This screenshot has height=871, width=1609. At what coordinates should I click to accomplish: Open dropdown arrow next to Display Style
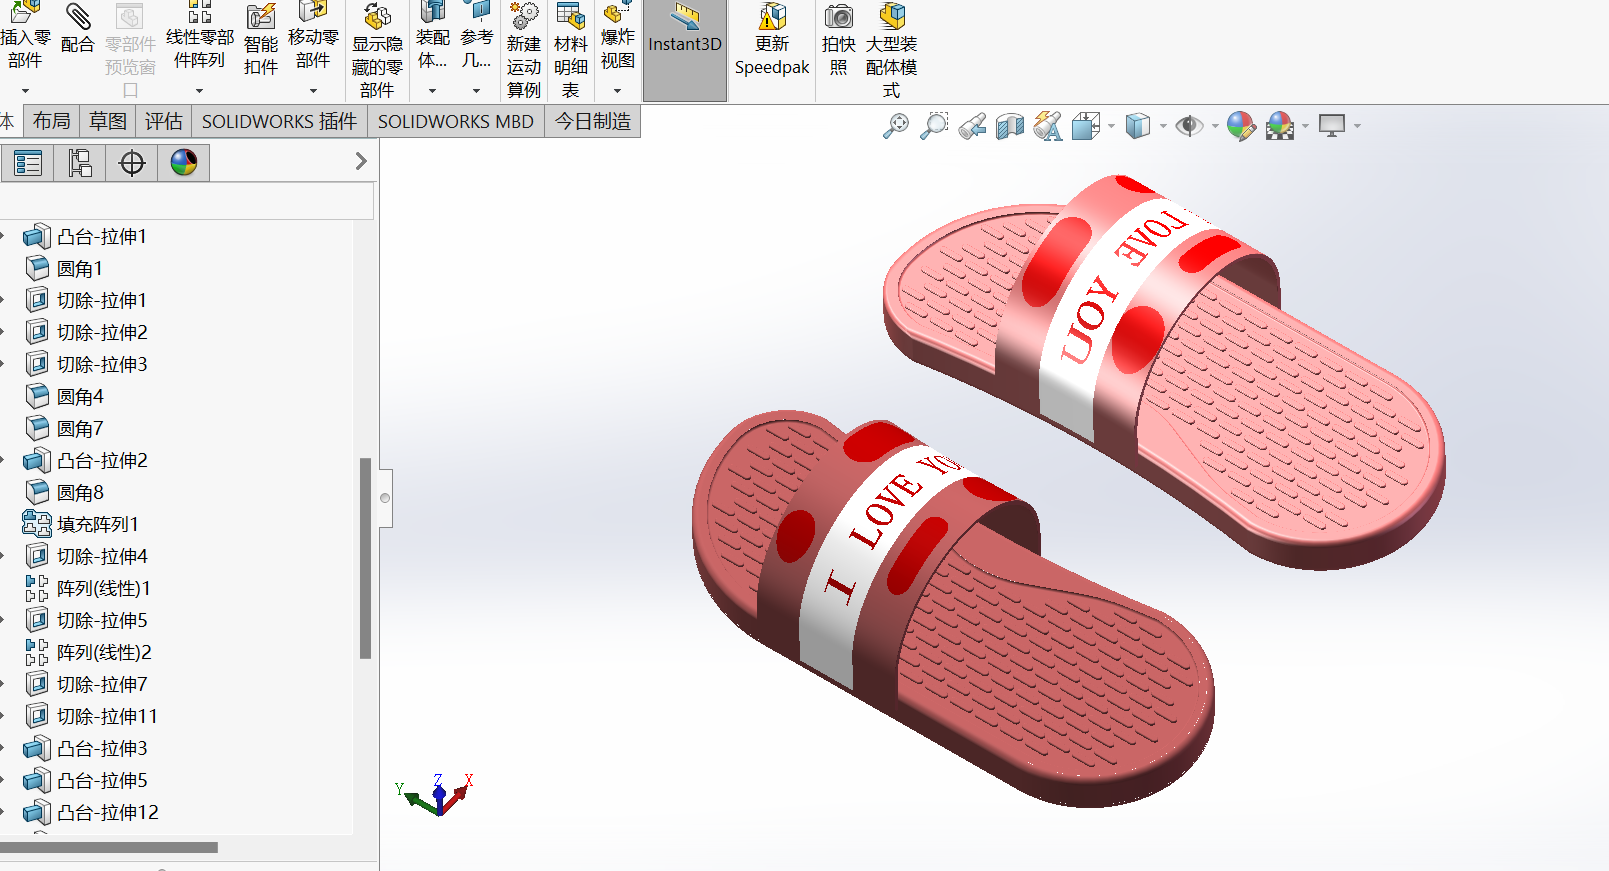(x=1163, y=126)
